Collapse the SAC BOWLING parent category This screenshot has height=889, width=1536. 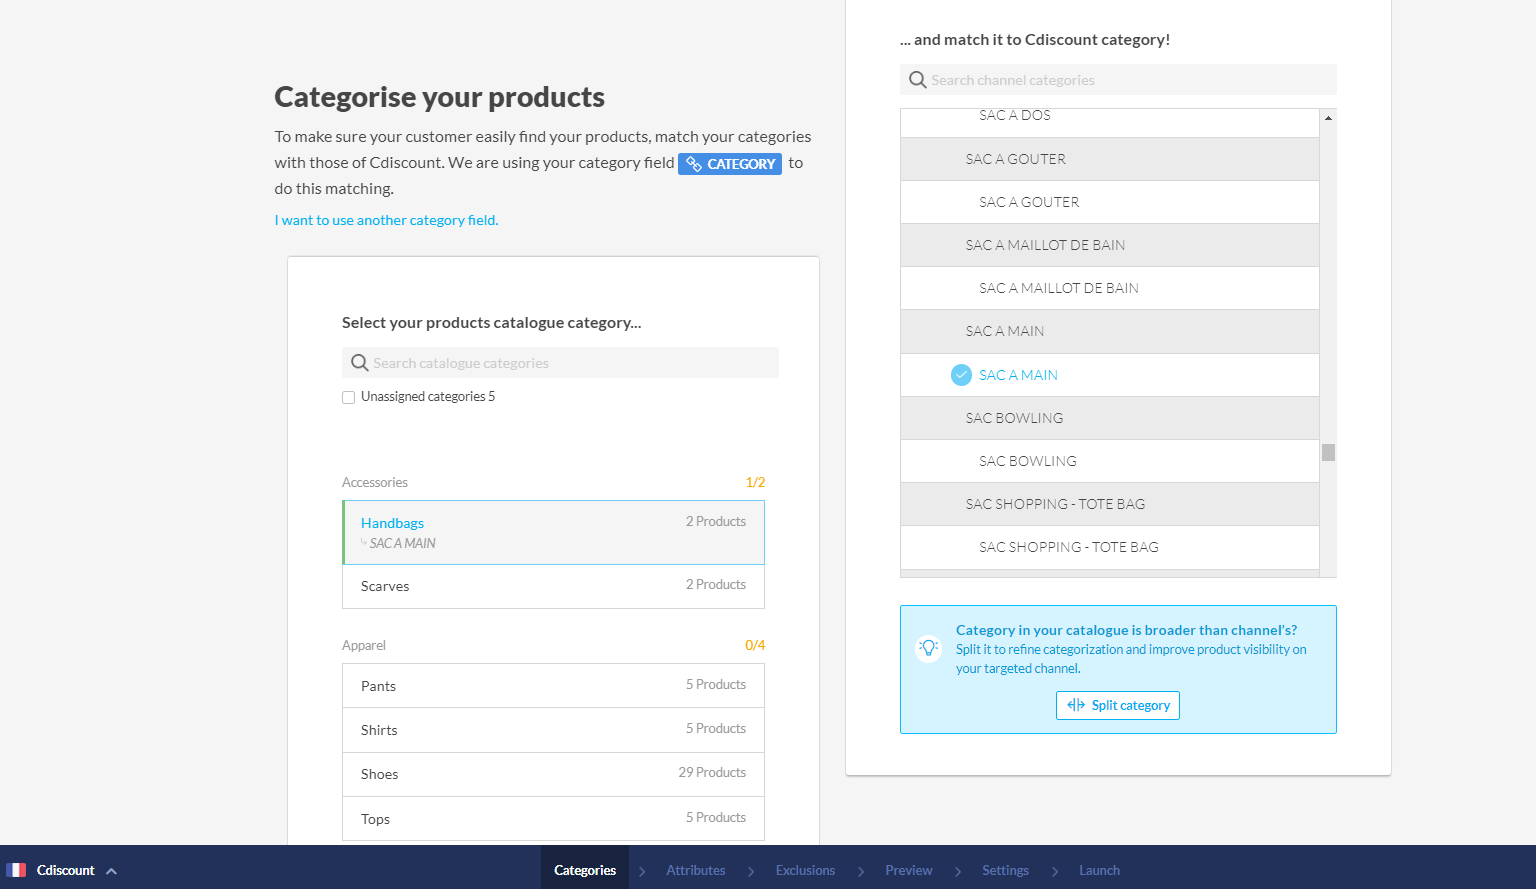click(x=1014, y=418)
